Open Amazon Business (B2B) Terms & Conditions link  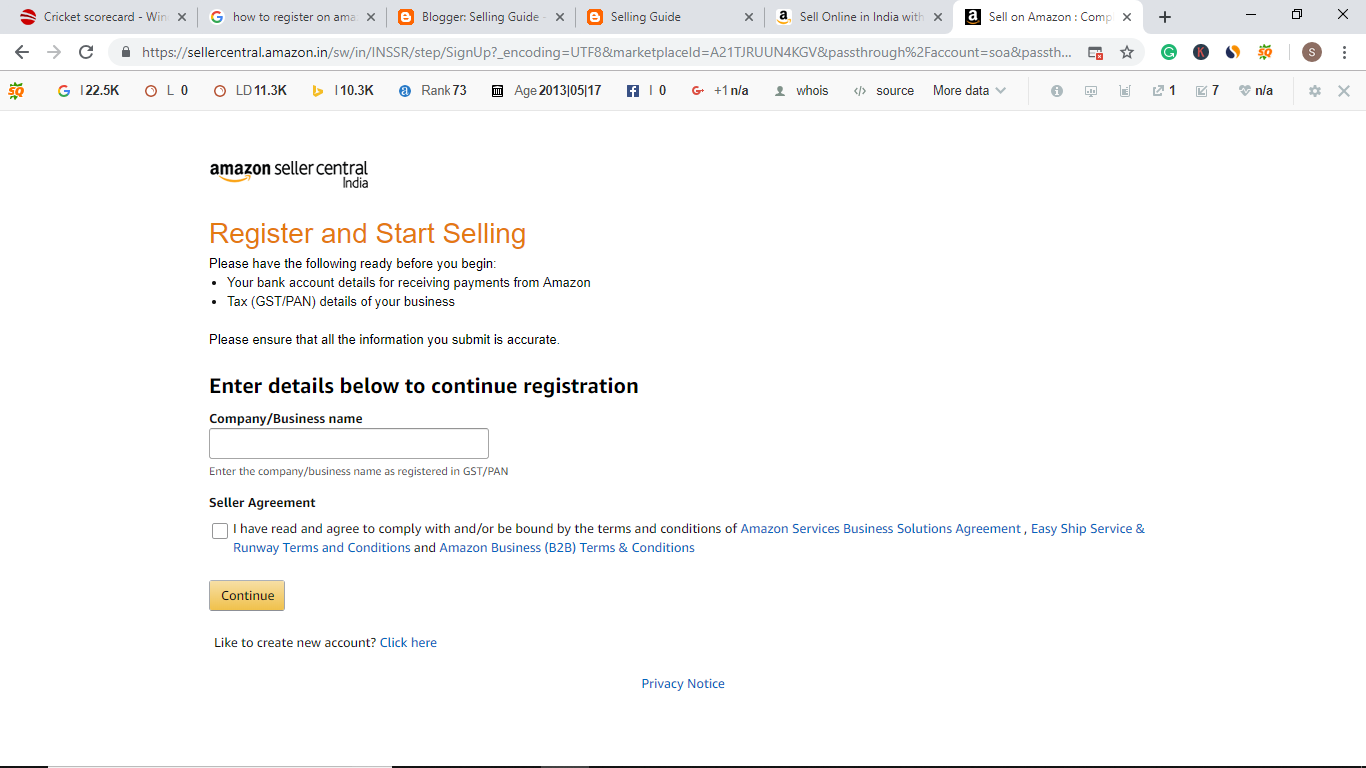coord(567,548)
